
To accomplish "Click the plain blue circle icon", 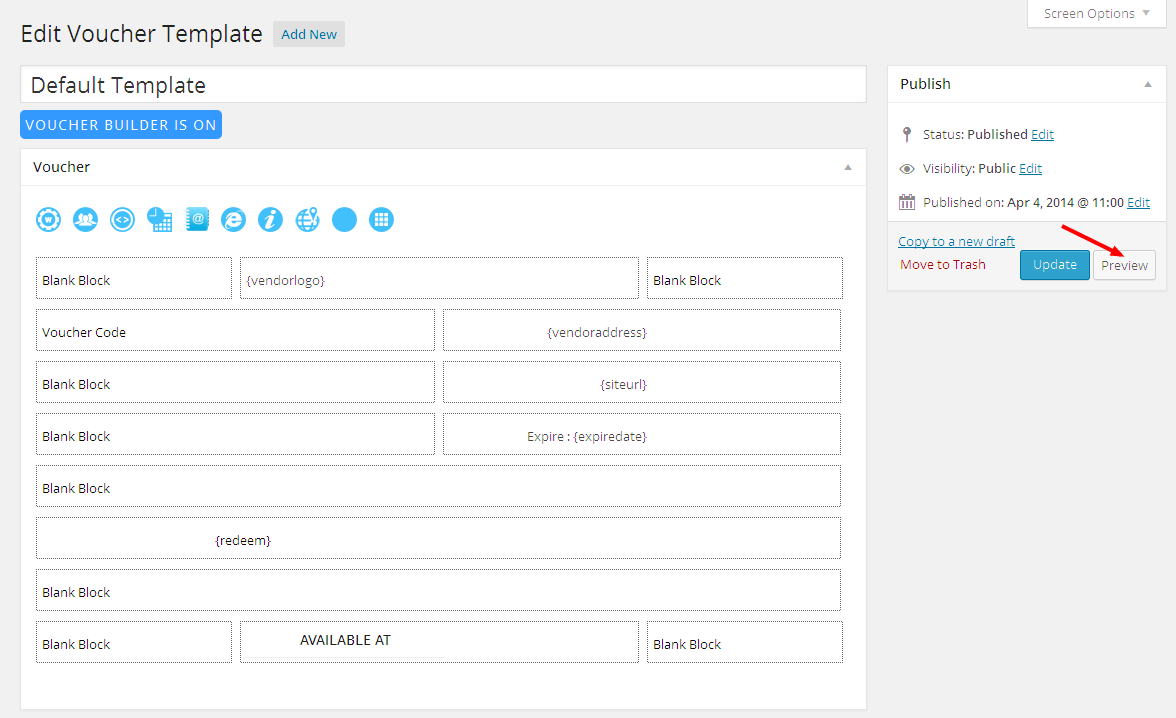I will [x=344, y=220].
